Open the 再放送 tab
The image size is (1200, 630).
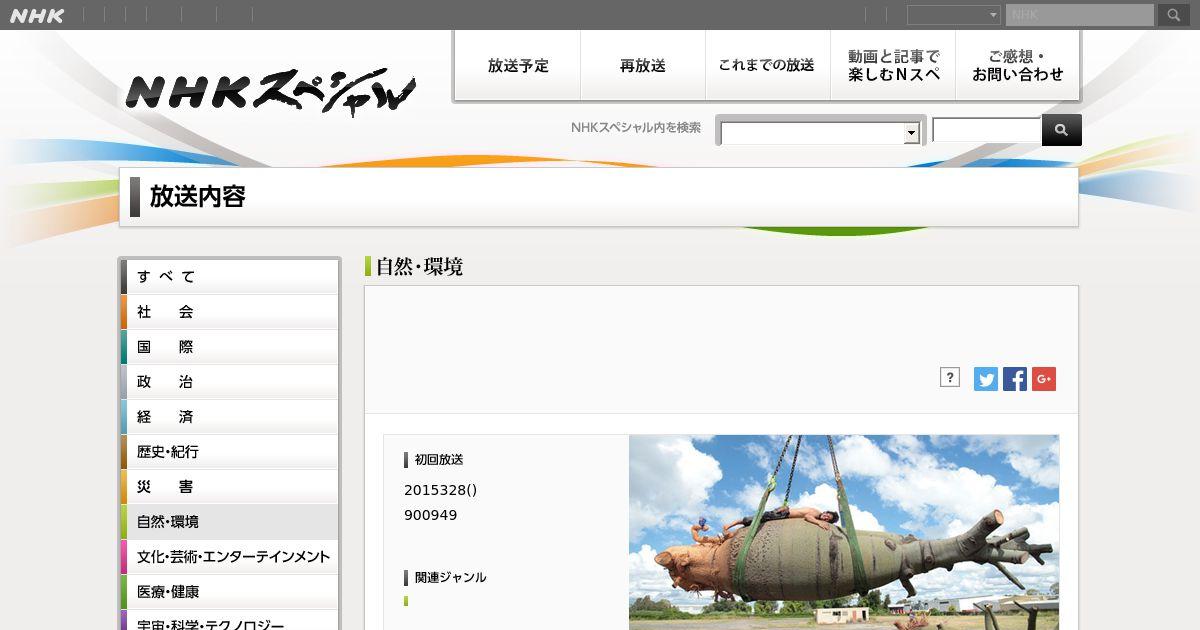(x=643, y=66)
